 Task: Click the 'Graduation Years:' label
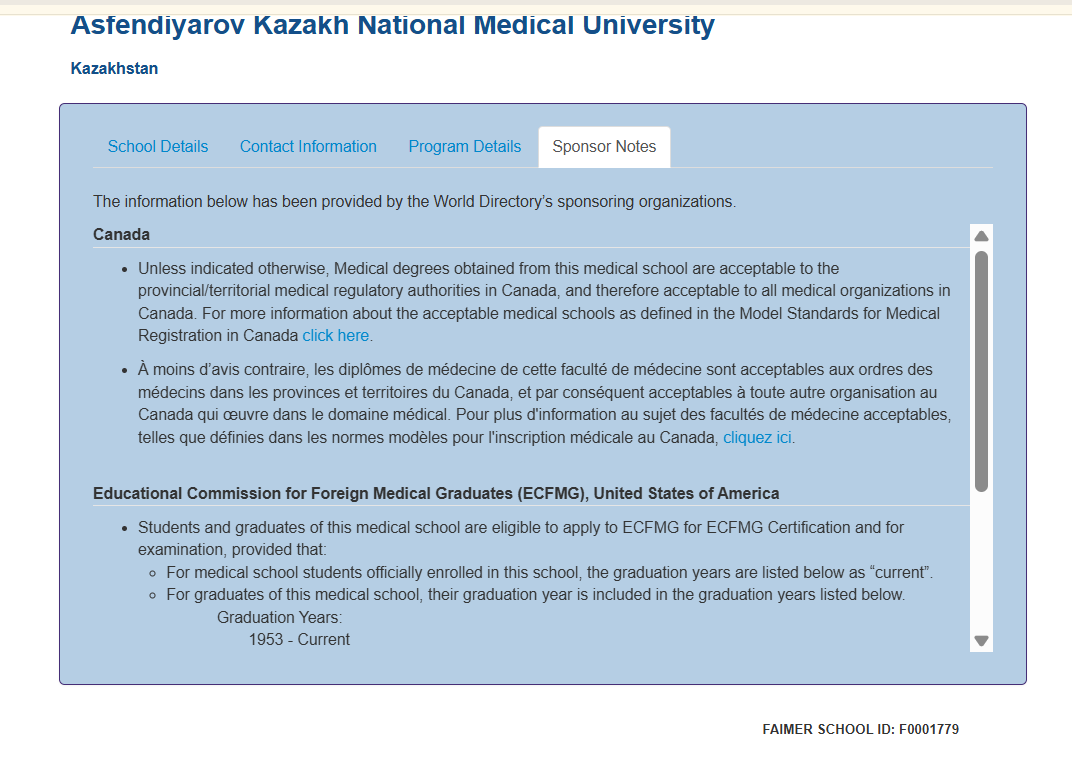point(280,617)
